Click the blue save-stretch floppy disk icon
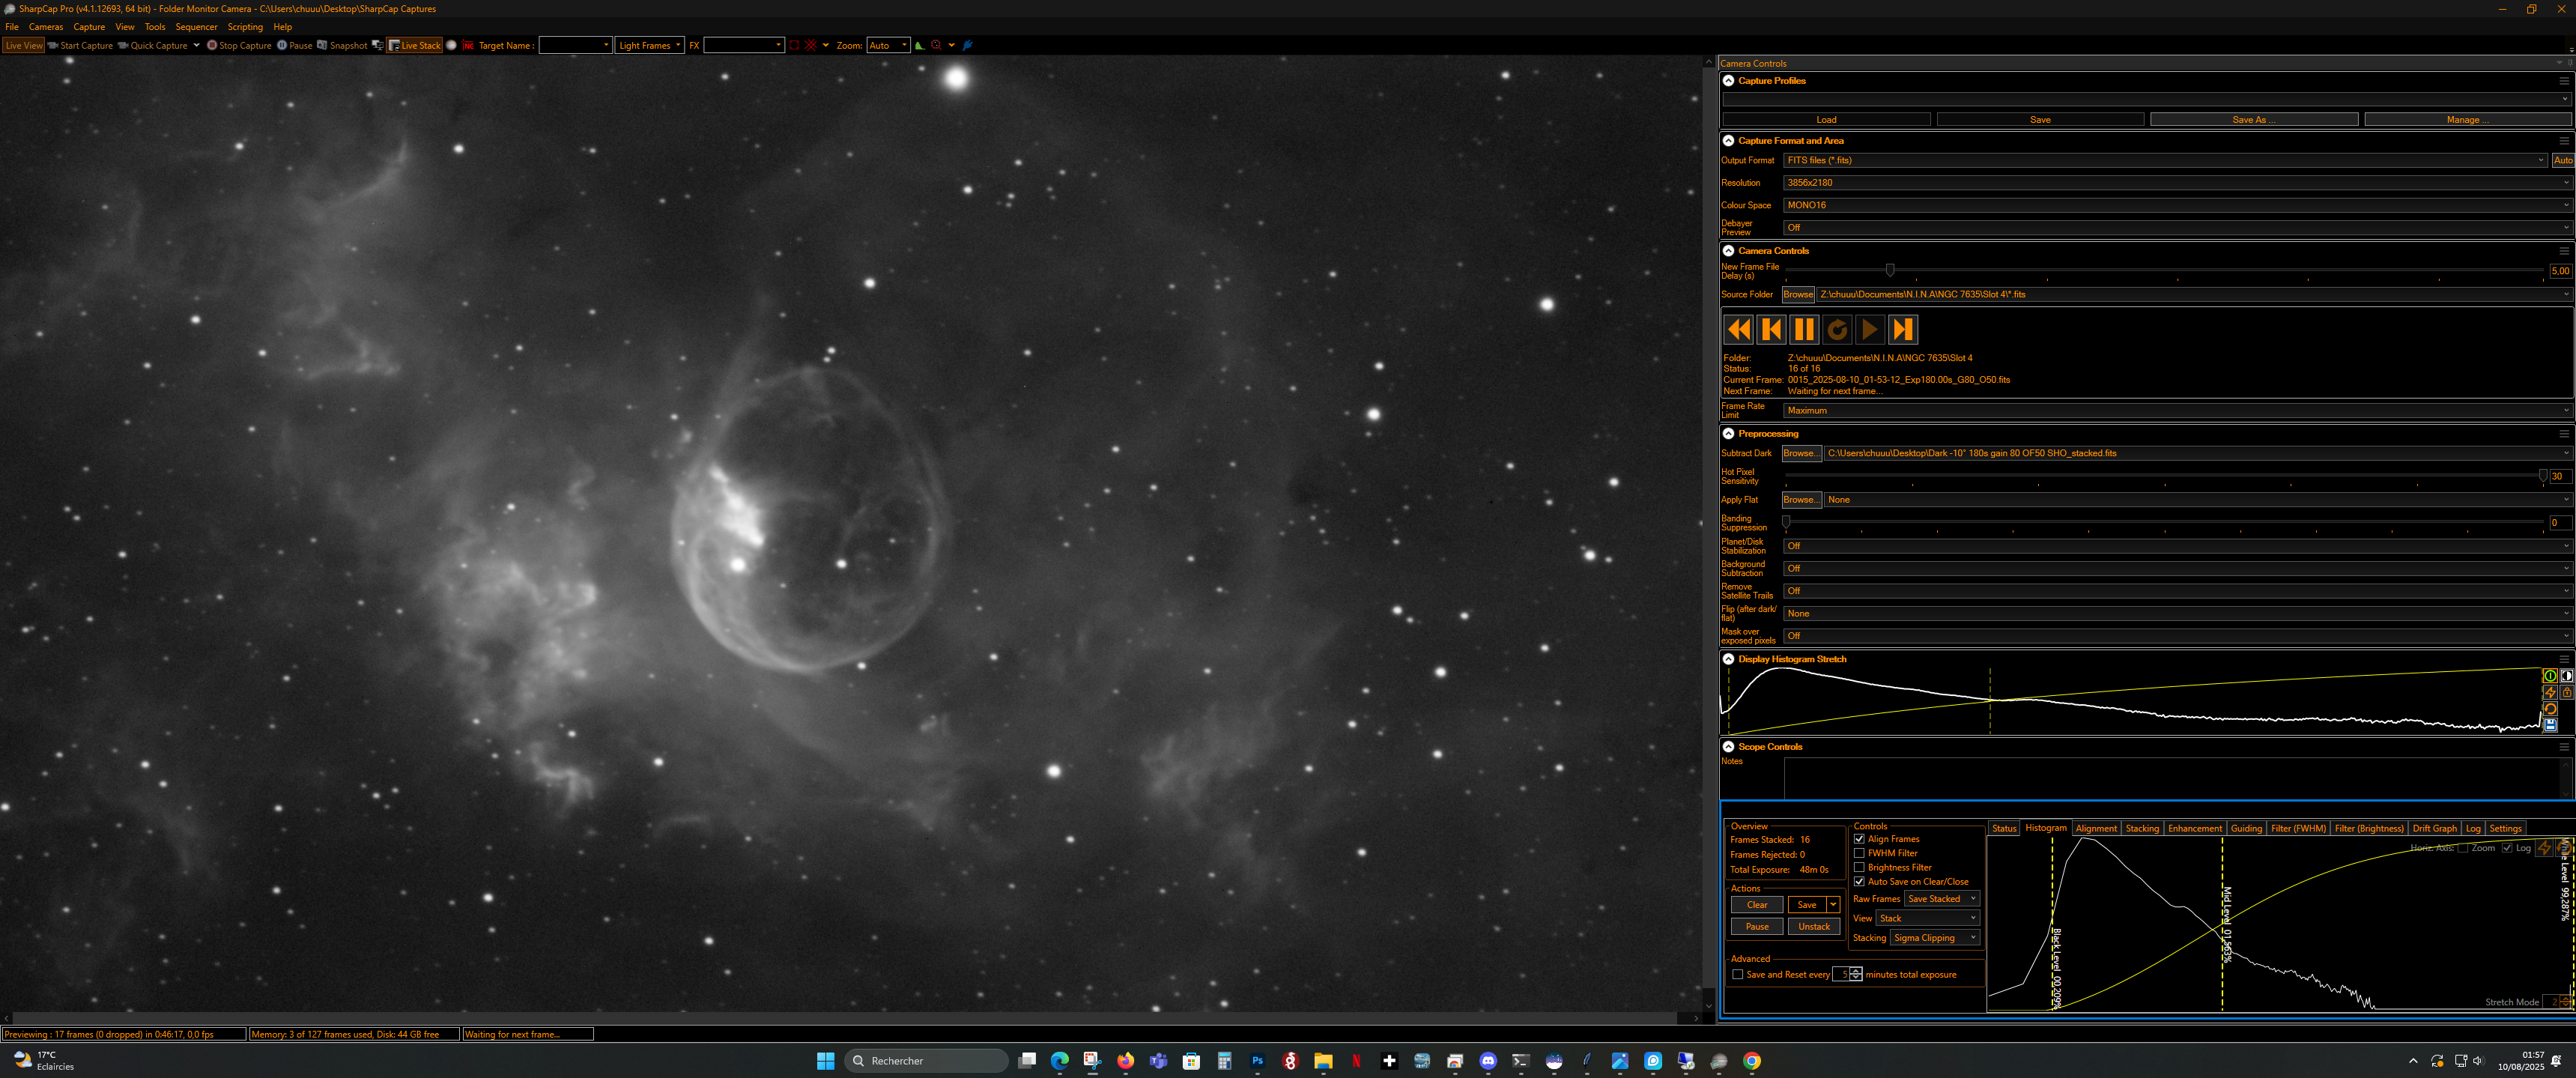Image resolution: width=2576 pixels, height=1078 pixels. point(2550,725)
